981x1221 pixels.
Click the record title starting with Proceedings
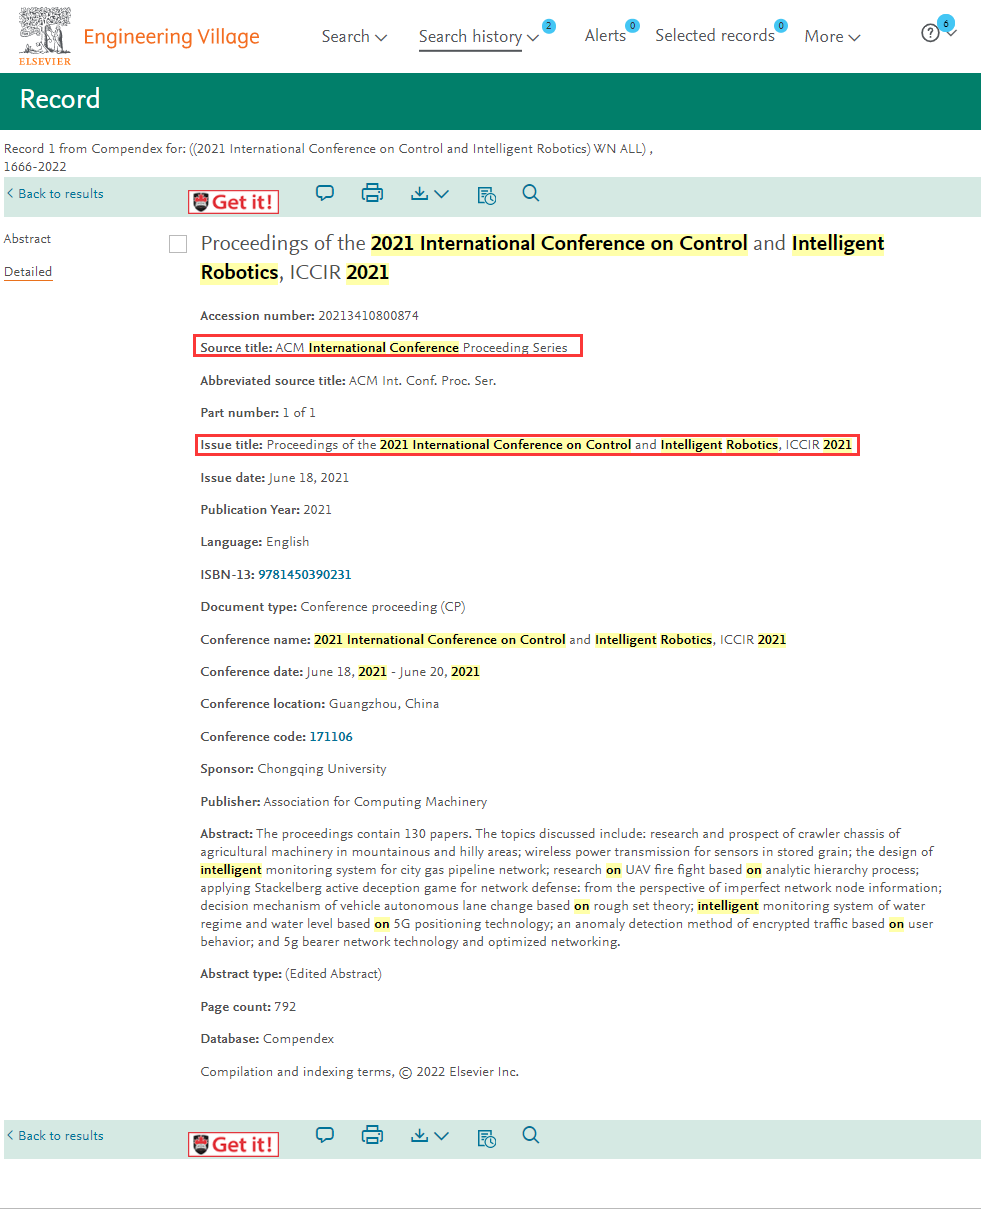(x=543, y=258)
